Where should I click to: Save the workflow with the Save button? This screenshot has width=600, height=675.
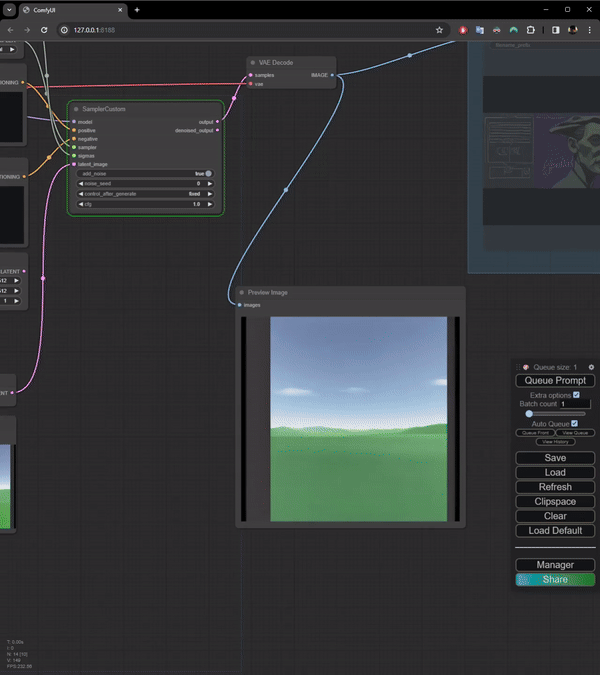point(555,458)
